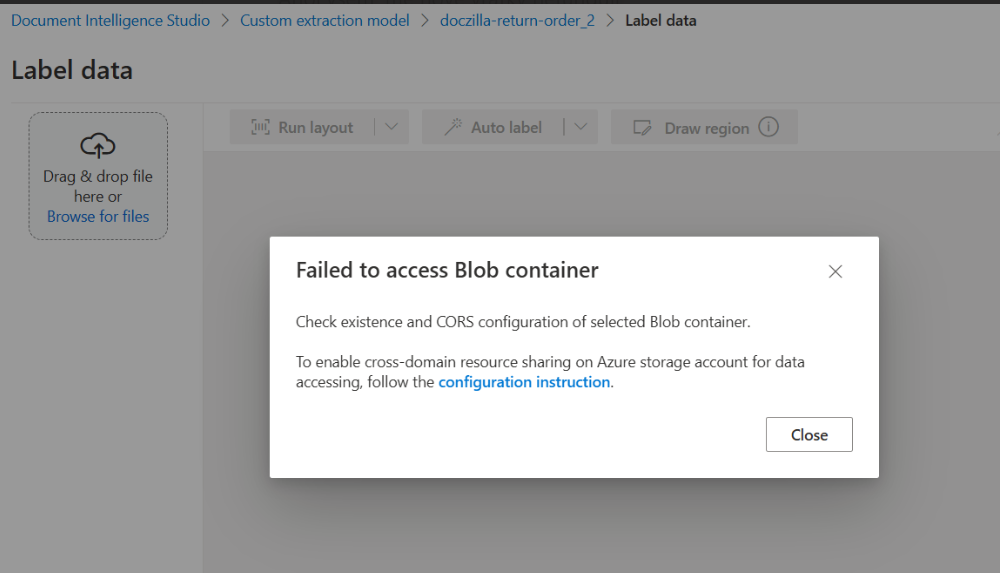The height and width of the screenshot is (573, 1000).
Task: Click the Auto label magic wand icon
Action: pos(453,127)
